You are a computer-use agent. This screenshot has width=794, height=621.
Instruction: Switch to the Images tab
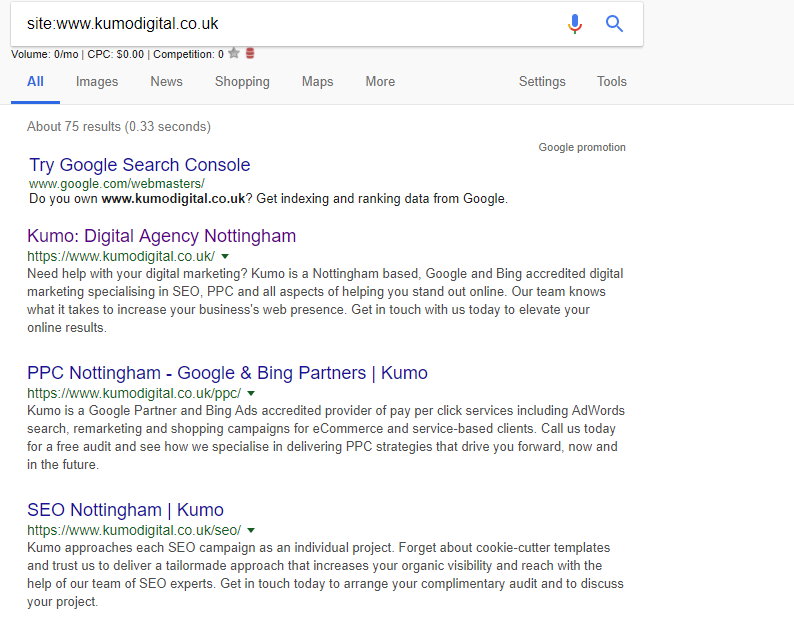tap(97, 82)
